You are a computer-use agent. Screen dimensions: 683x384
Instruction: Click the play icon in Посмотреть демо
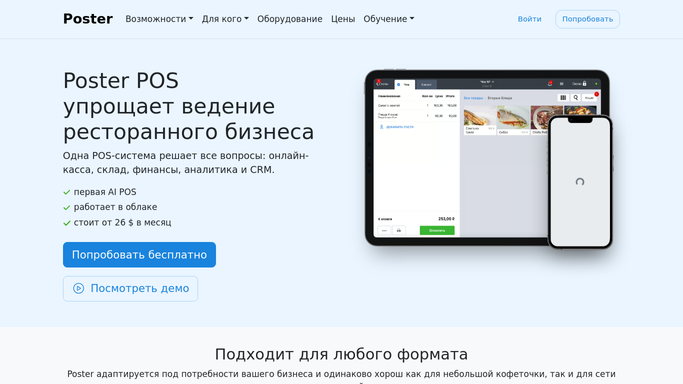tap(78, 288)
